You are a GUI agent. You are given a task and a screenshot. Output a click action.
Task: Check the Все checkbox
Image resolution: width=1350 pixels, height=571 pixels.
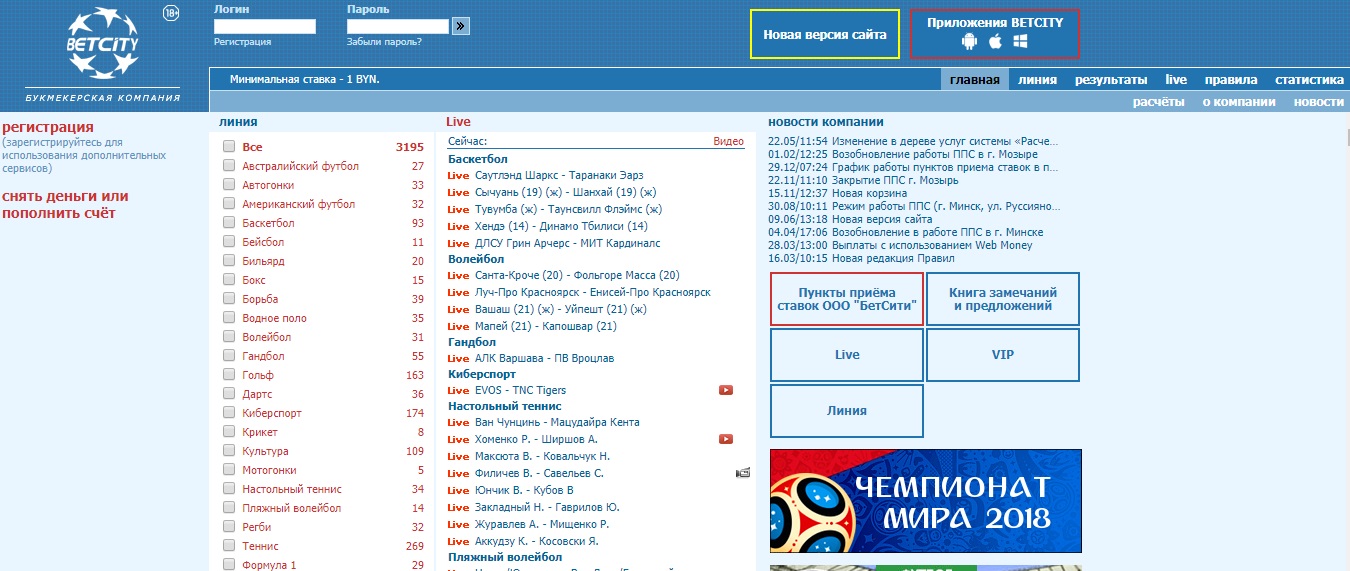(x=229, y=146)
